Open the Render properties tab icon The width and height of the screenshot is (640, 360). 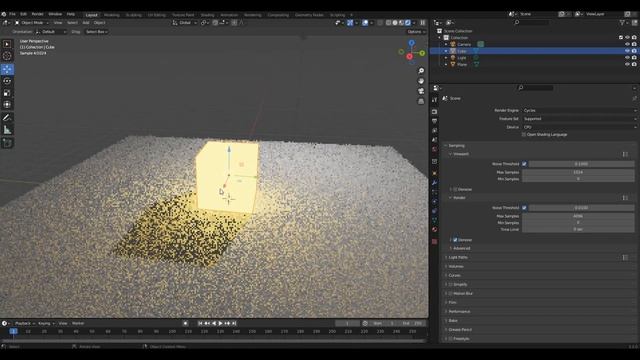coord(435,111)
